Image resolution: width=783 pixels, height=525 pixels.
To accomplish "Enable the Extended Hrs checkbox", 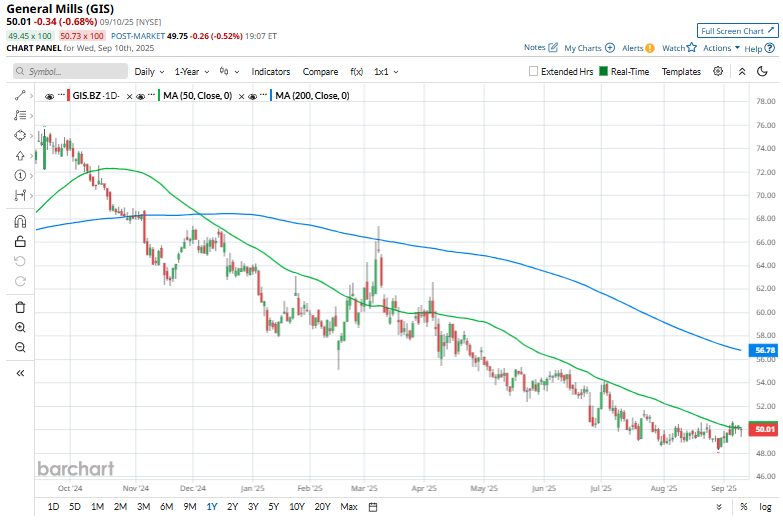I will pos(533,71).
